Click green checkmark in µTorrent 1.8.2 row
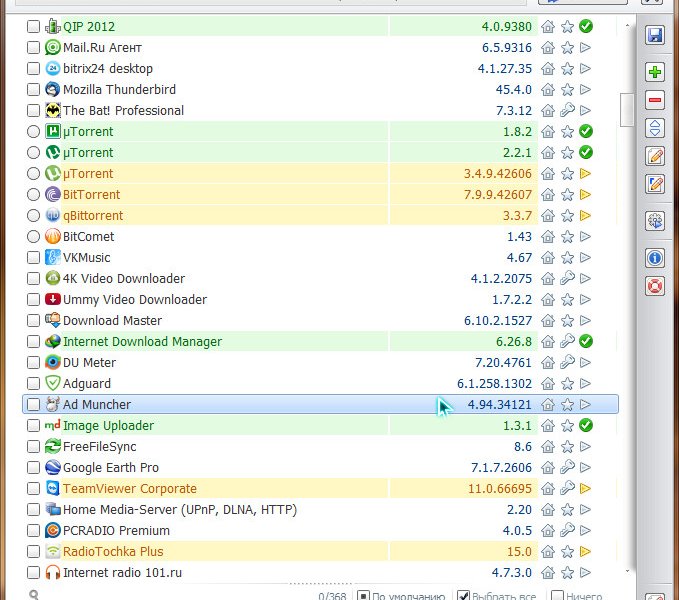679x600 pixels. pyautogui.click(x=586, y=131)
